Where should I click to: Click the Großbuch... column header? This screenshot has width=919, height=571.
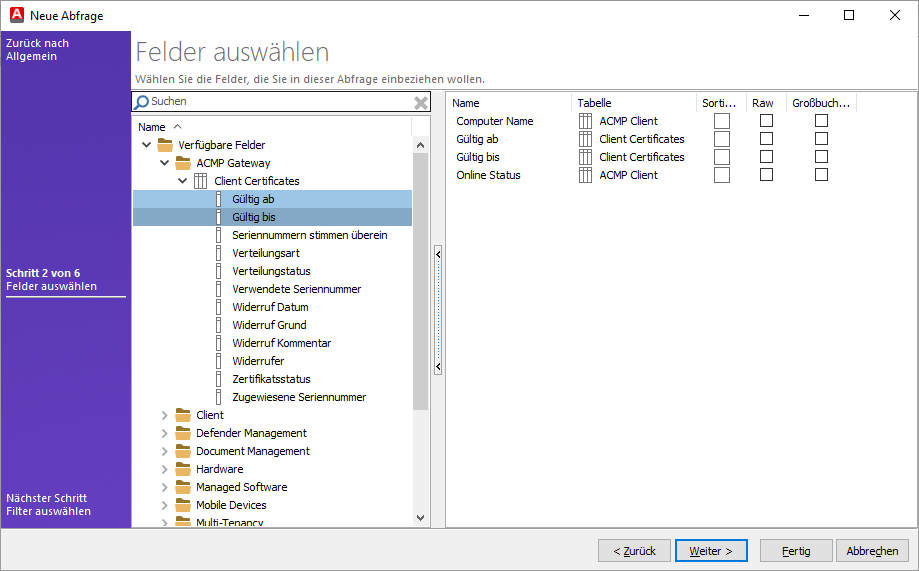click(821, 103)
